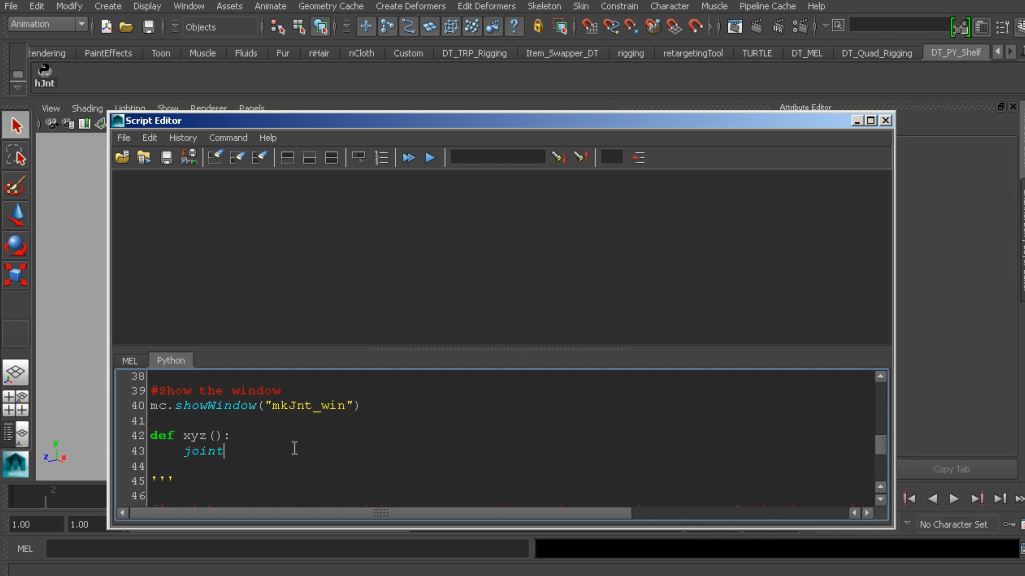
Task: Click single perspective view layout icon
Action: [15, 373]
